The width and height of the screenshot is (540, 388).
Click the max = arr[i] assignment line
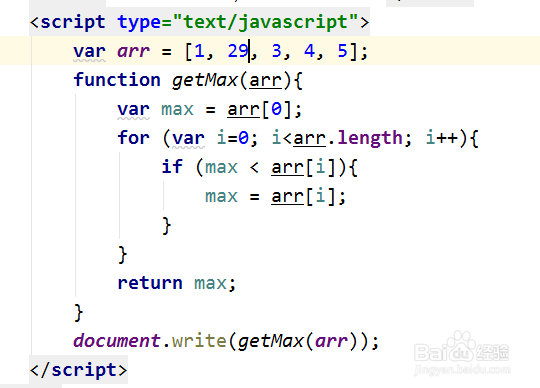tap(275, 197)
